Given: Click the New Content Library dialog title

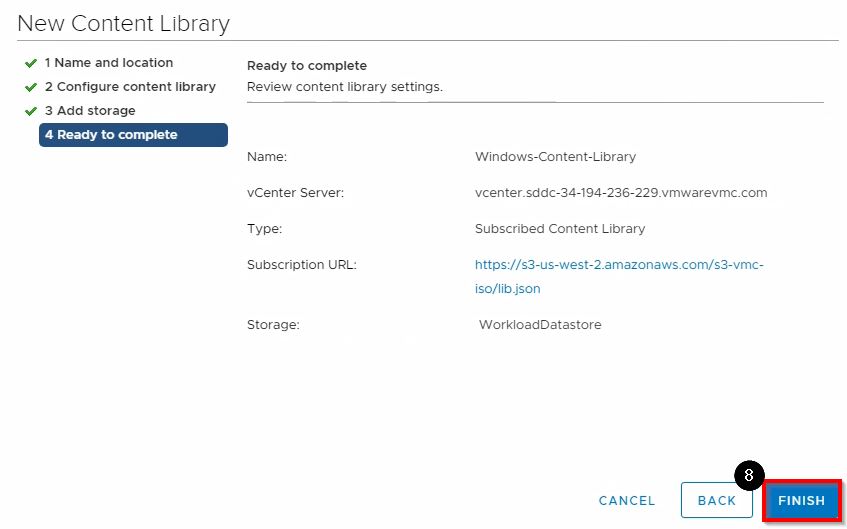Looking at the screenshot, I should pyautogui.click(x=124, y=23).
